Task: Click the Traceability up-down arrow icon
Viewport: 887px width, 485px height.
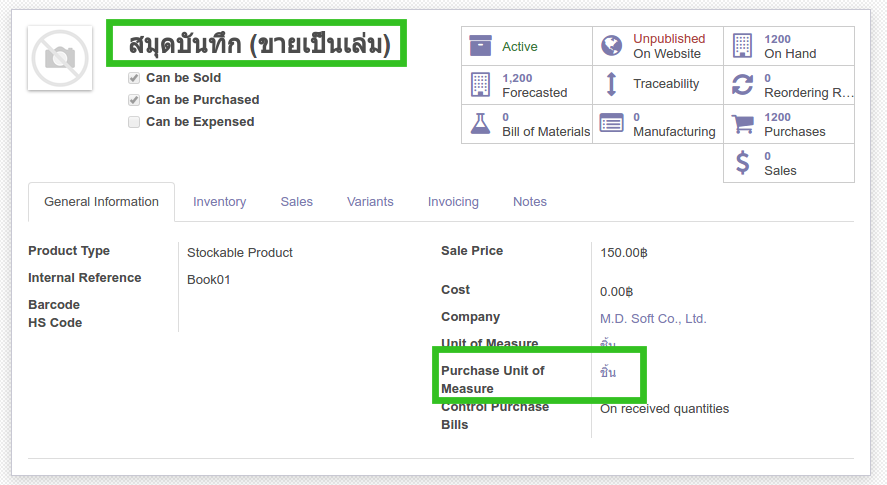Action: pos(611,84)
